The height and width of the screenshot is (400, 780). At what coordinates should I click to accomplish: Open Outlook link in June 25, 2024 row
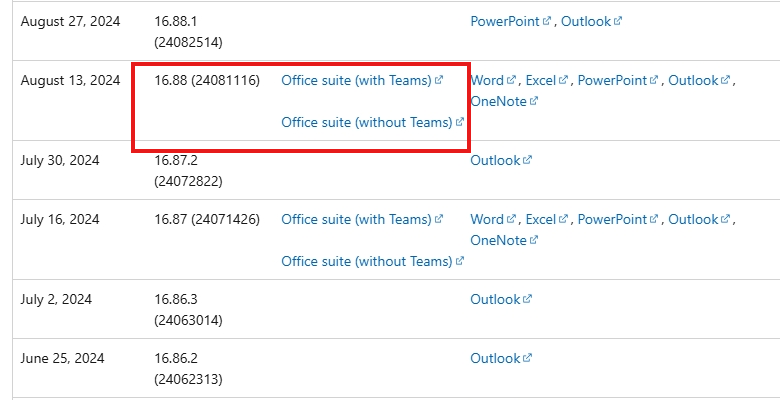[501, 358]
